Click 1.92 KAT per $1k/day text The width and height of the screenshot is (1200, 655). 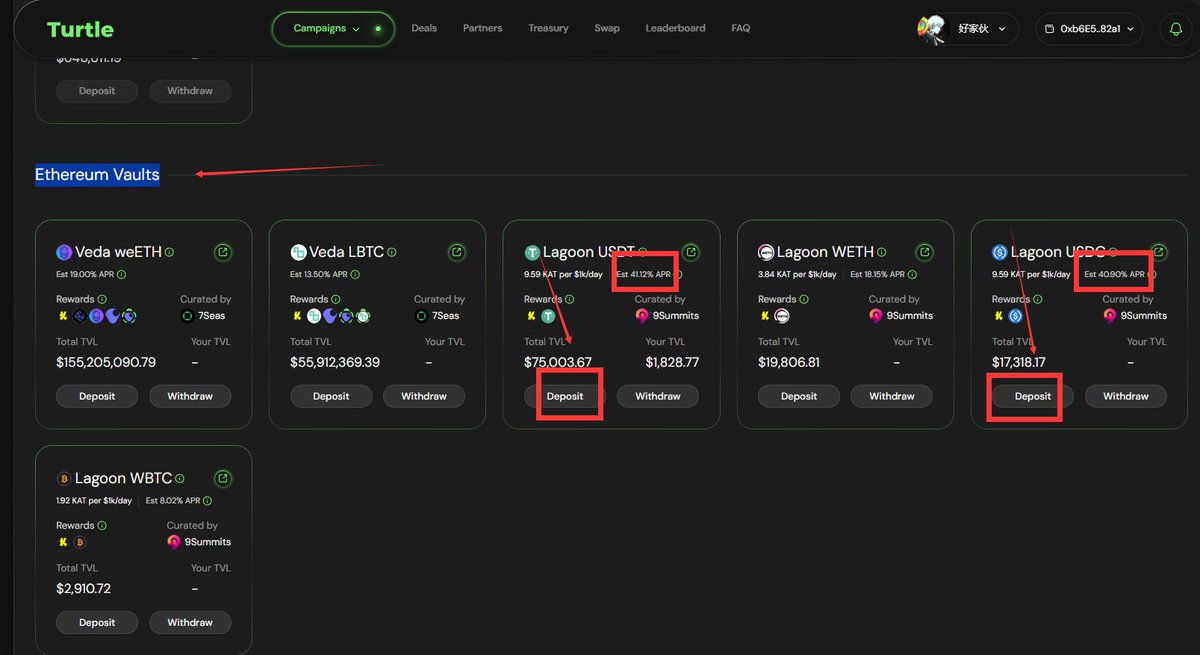pyautogui.click(x=94, y=500)
